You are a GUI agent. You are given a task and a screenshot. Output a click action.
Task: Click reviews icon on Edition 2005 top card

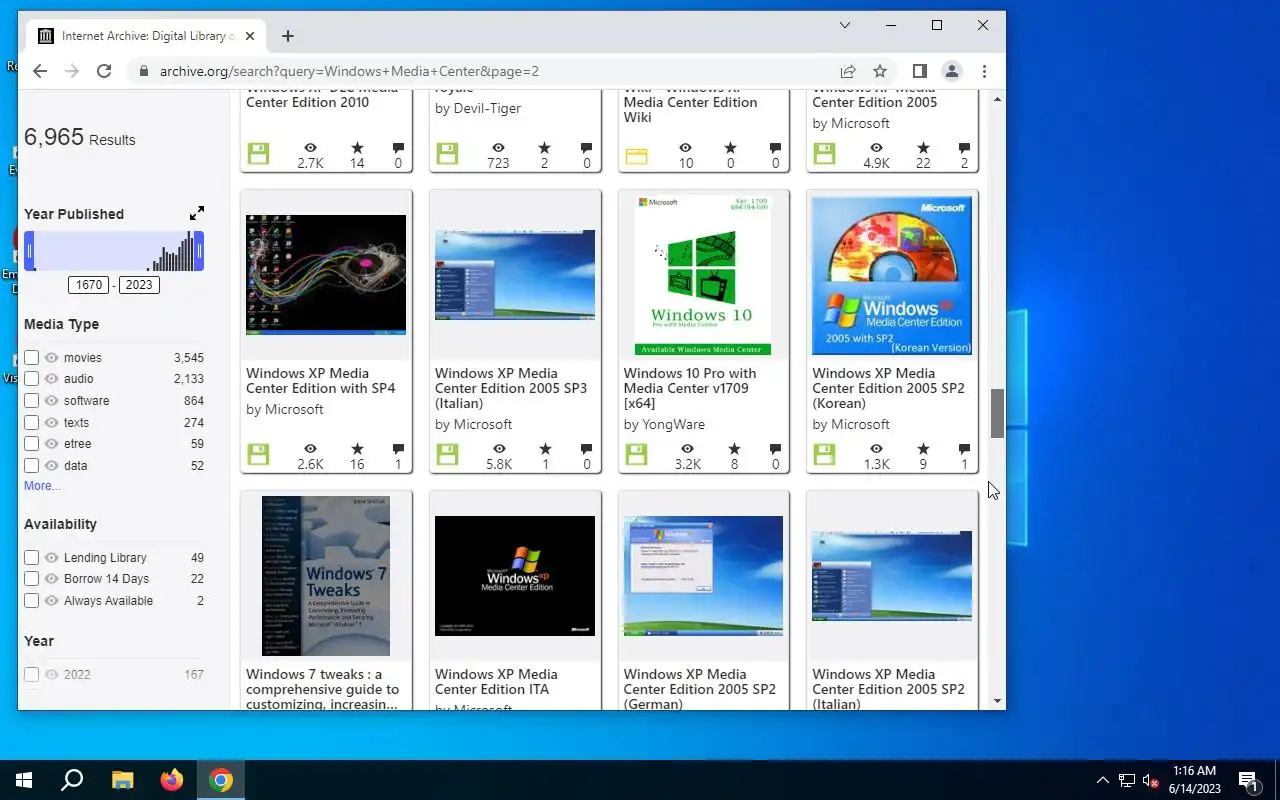(x=964, y=148)
